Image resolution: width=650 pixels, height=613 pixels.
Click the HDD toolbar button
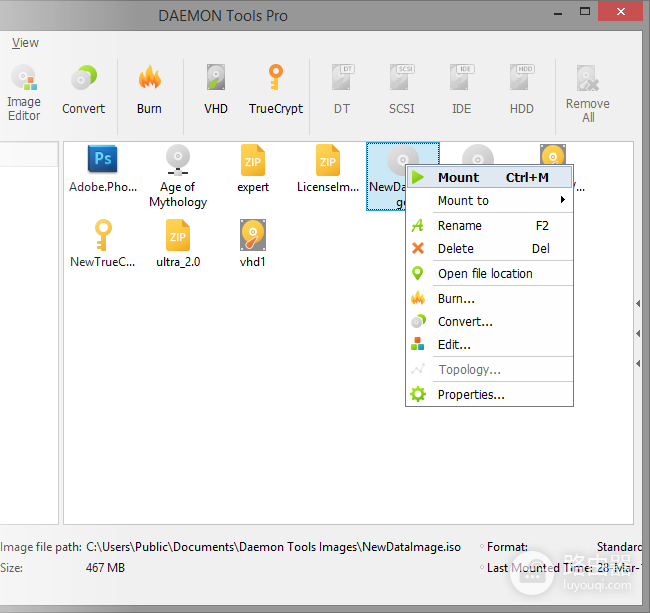[x=521, y=90]
